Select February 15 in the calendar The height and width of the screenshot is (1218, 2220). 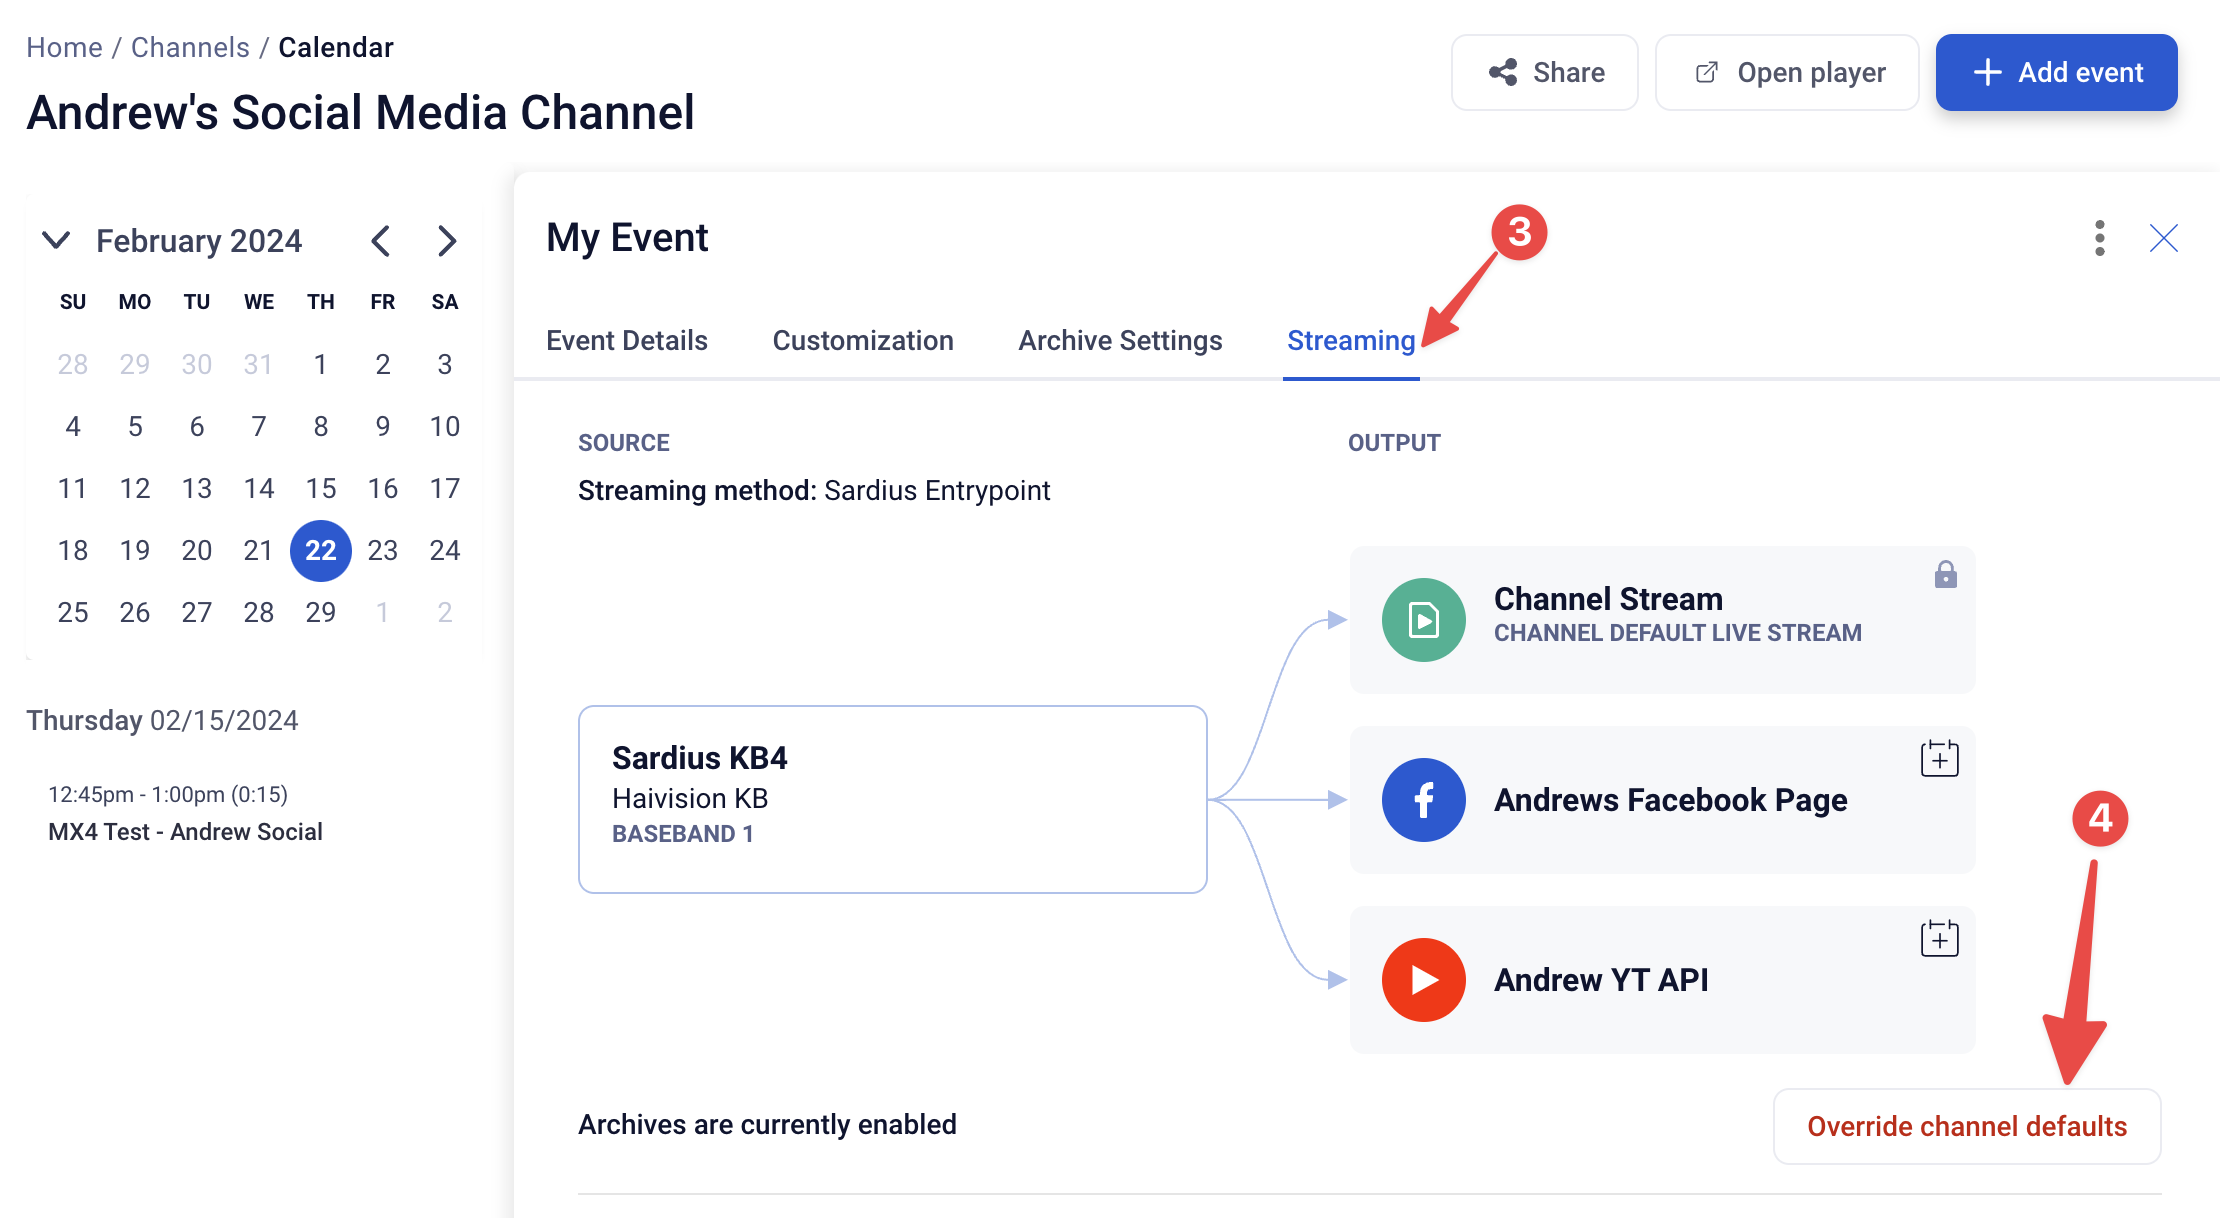pos(321,488)
